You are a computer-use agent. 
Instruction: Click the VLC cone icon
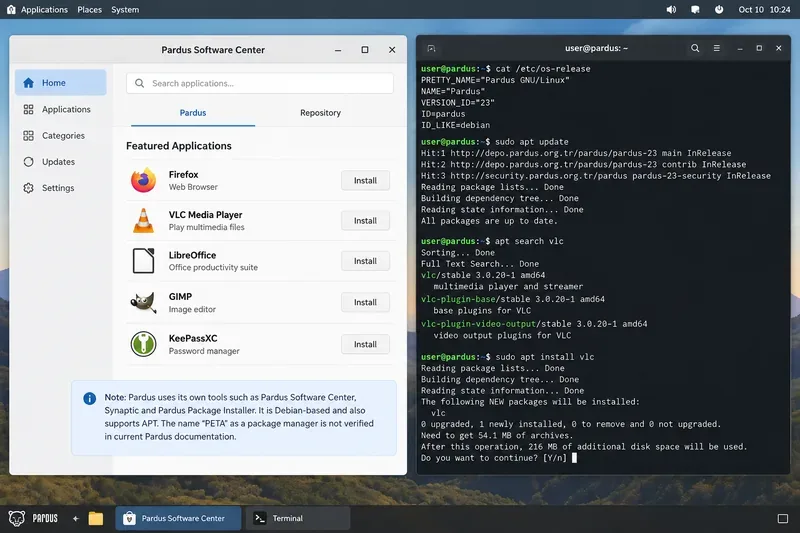143,220
